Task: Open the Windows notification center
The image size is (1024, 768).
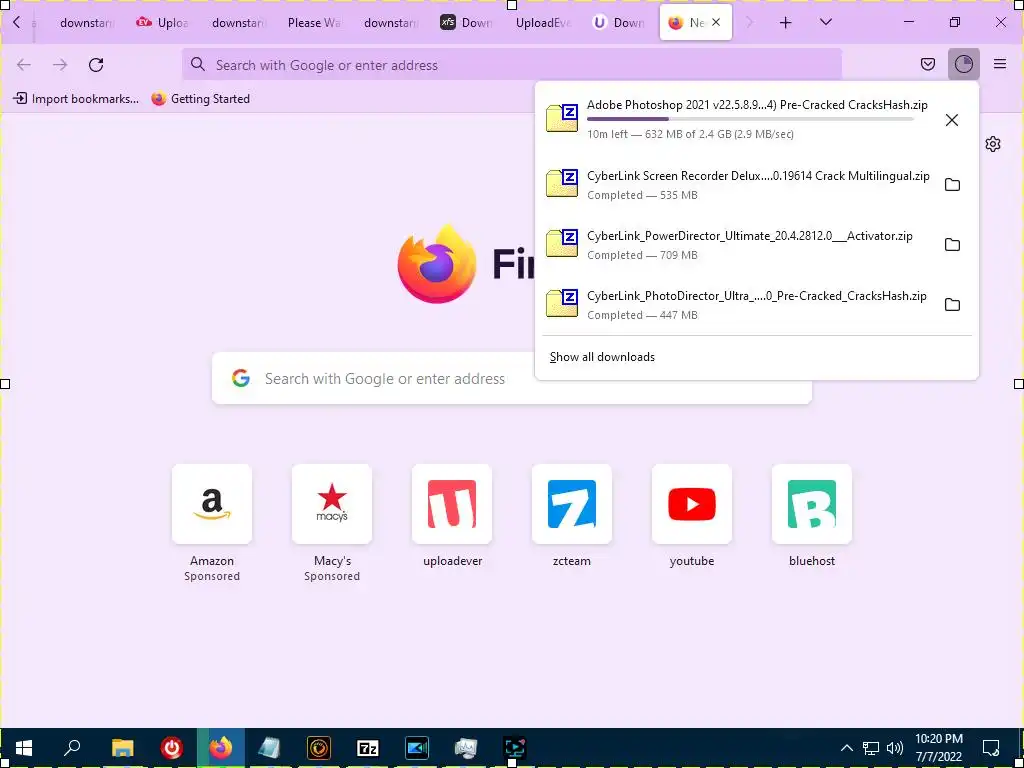Action: 991,748
